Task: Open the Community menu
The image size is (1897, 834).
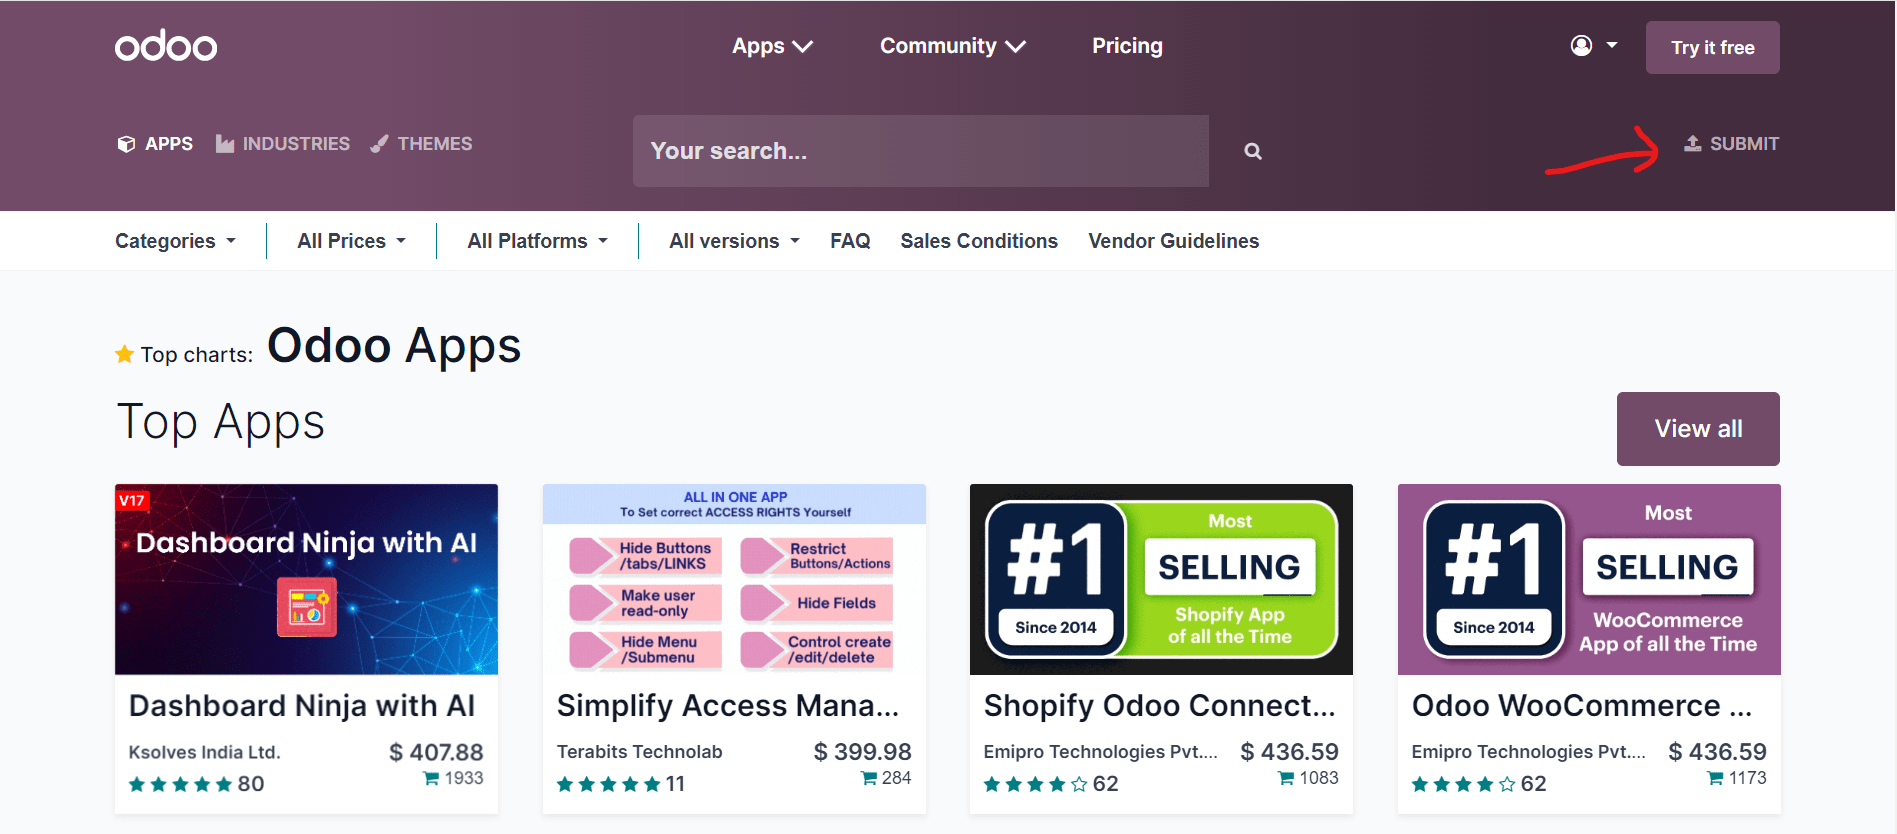Action: tap(953, 46)
